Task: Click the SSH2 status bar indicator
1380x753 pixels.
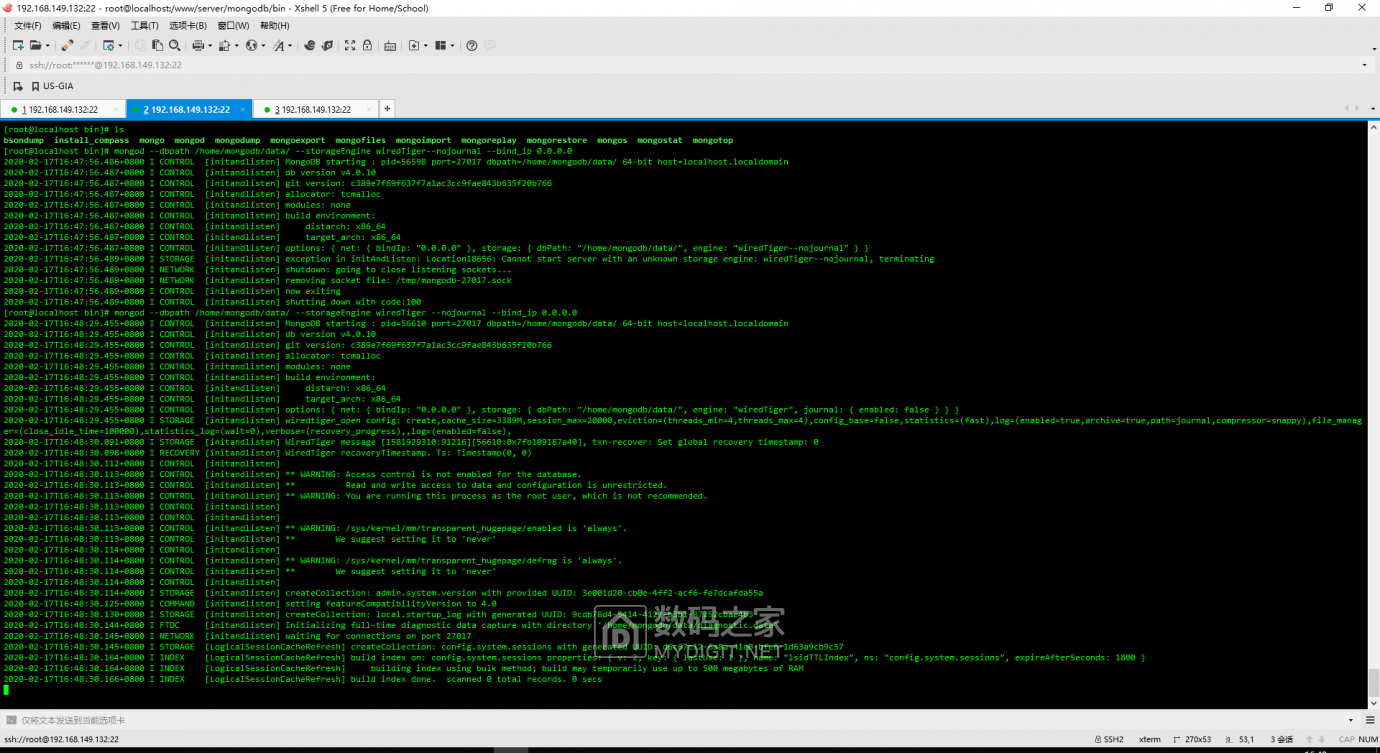Action: click(x=1107, y=739)
